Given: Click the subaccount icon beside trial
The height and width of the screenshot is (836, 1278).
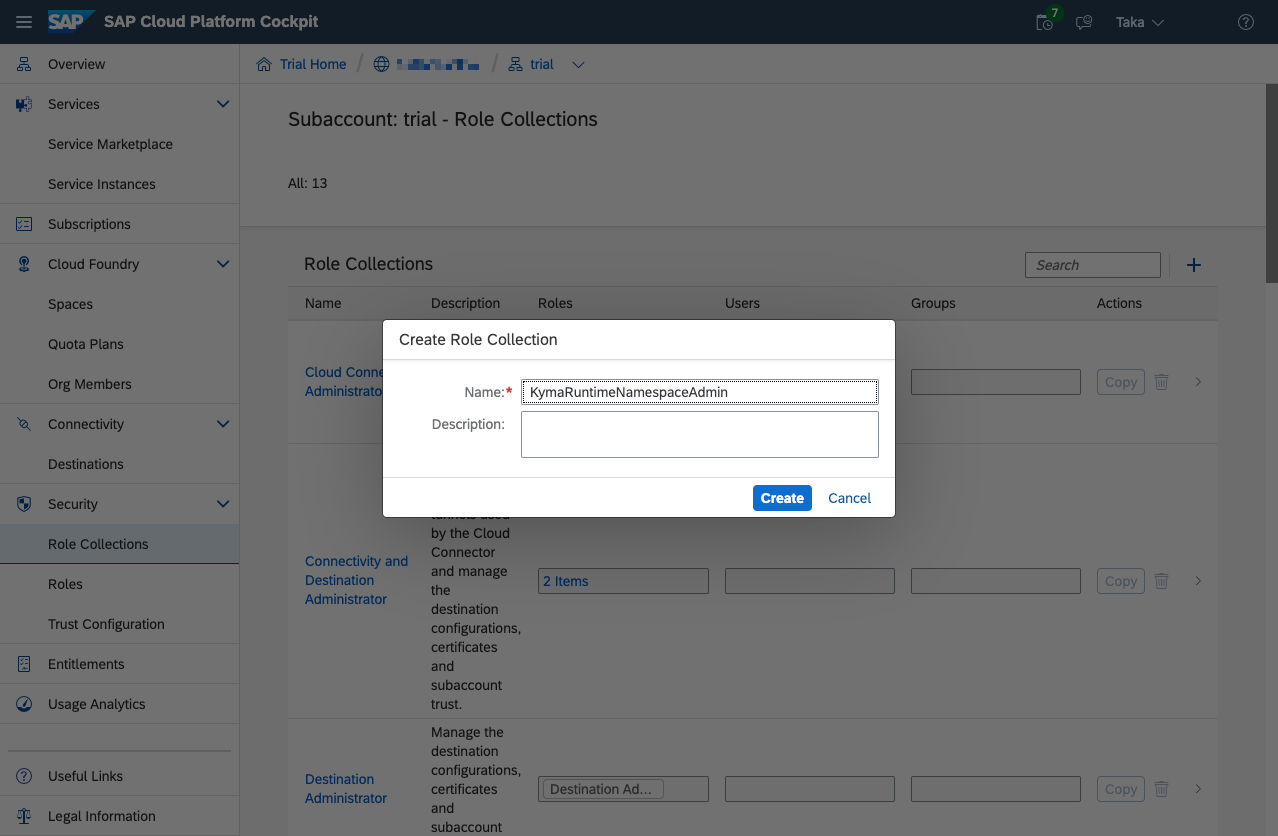Looking at the screenshot, I should (515, 64).
